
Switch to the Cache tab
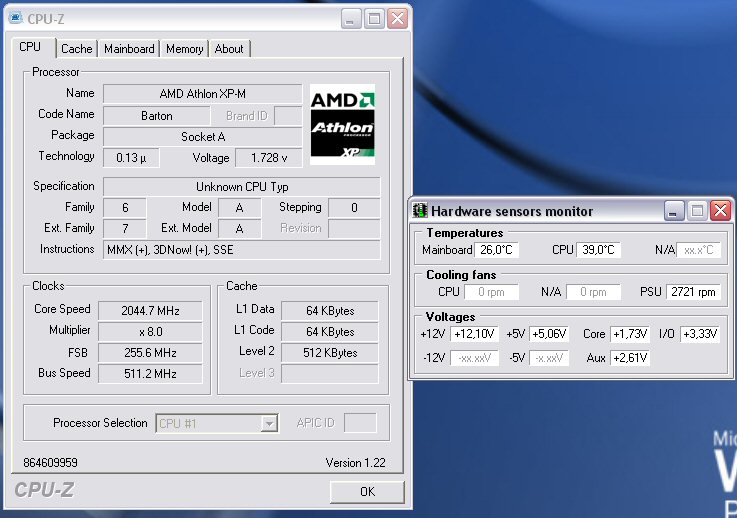click(77, 49)
